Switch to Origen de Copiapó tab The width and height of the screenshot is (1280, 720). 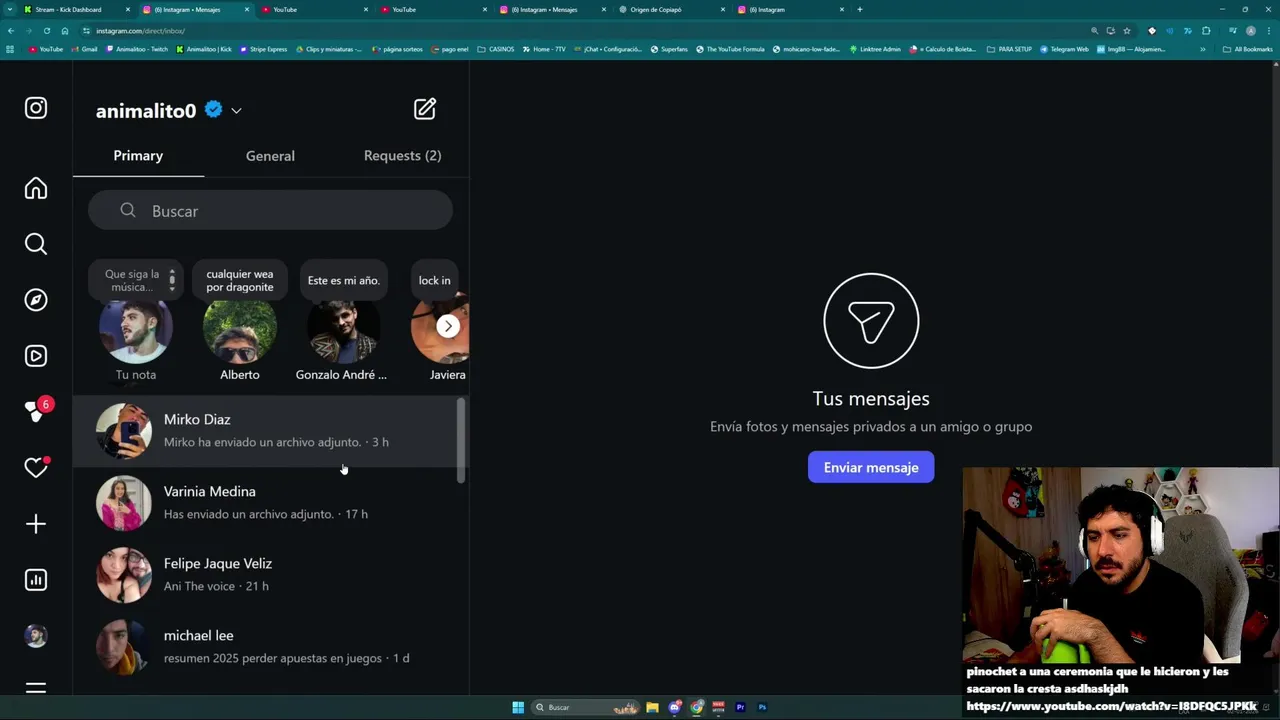672,9
